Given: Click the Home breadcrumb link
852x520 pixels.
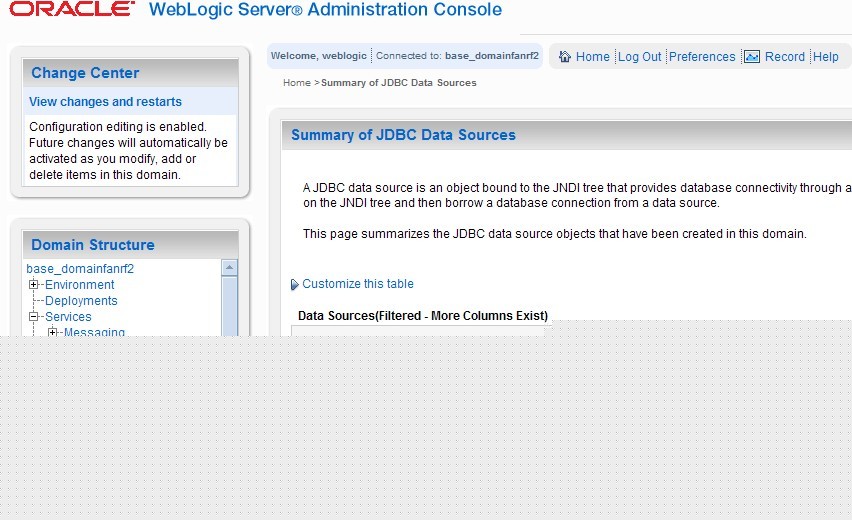Looking at the screenshot, I should 297,83.
